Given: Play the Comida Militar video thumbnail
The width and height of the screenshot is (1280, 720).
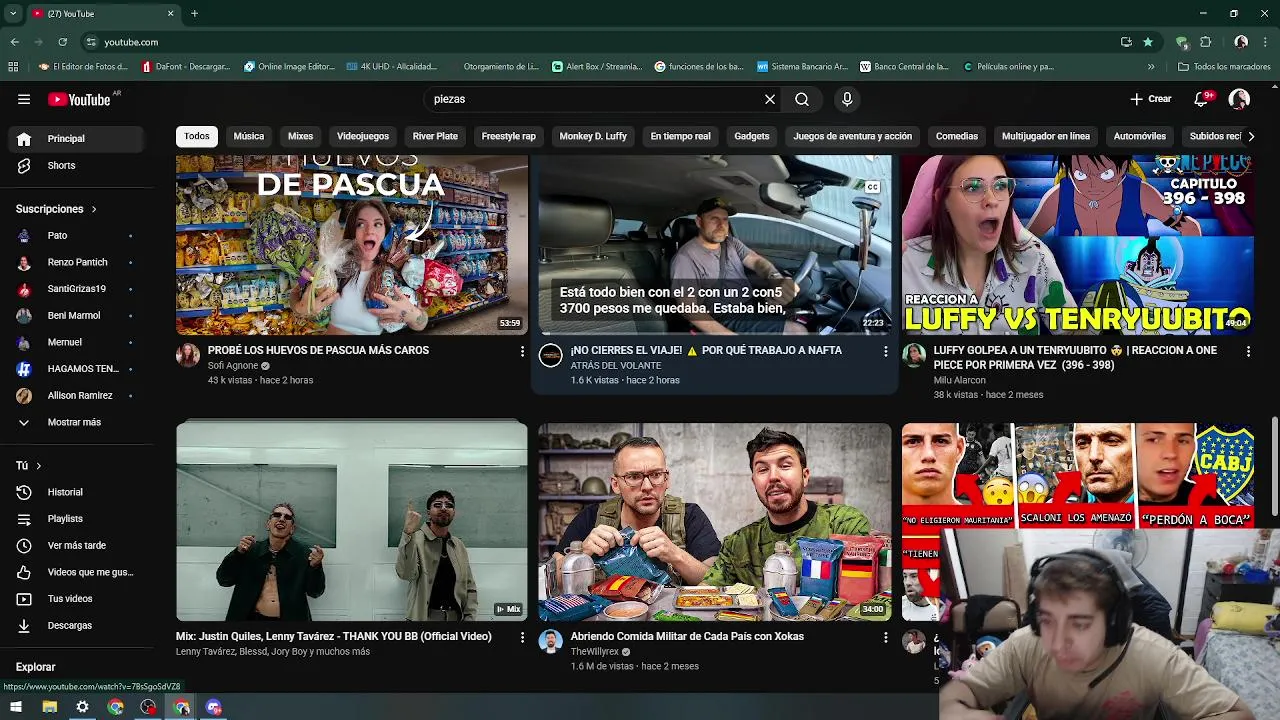Looking at the screenshot, I should coord(714,522).
